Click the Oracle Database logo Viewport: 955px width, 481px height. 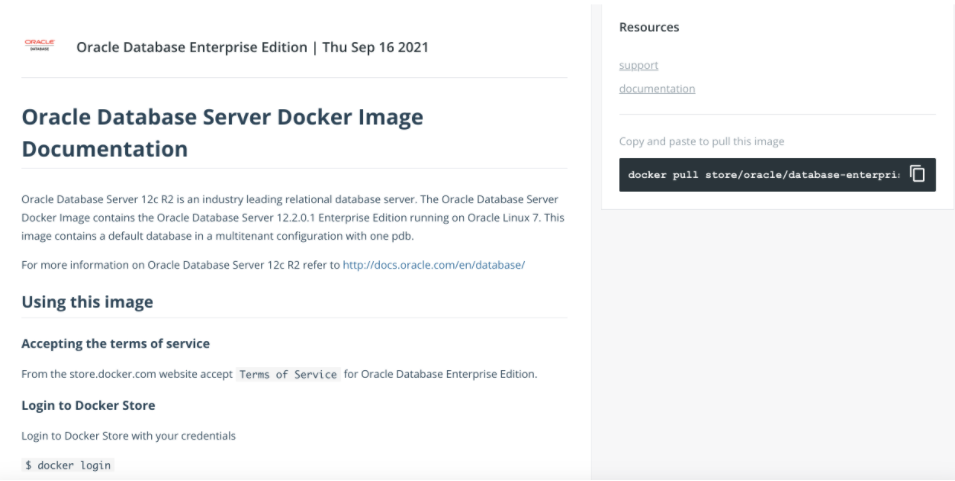pyautogui.click(x=40, y=45)
